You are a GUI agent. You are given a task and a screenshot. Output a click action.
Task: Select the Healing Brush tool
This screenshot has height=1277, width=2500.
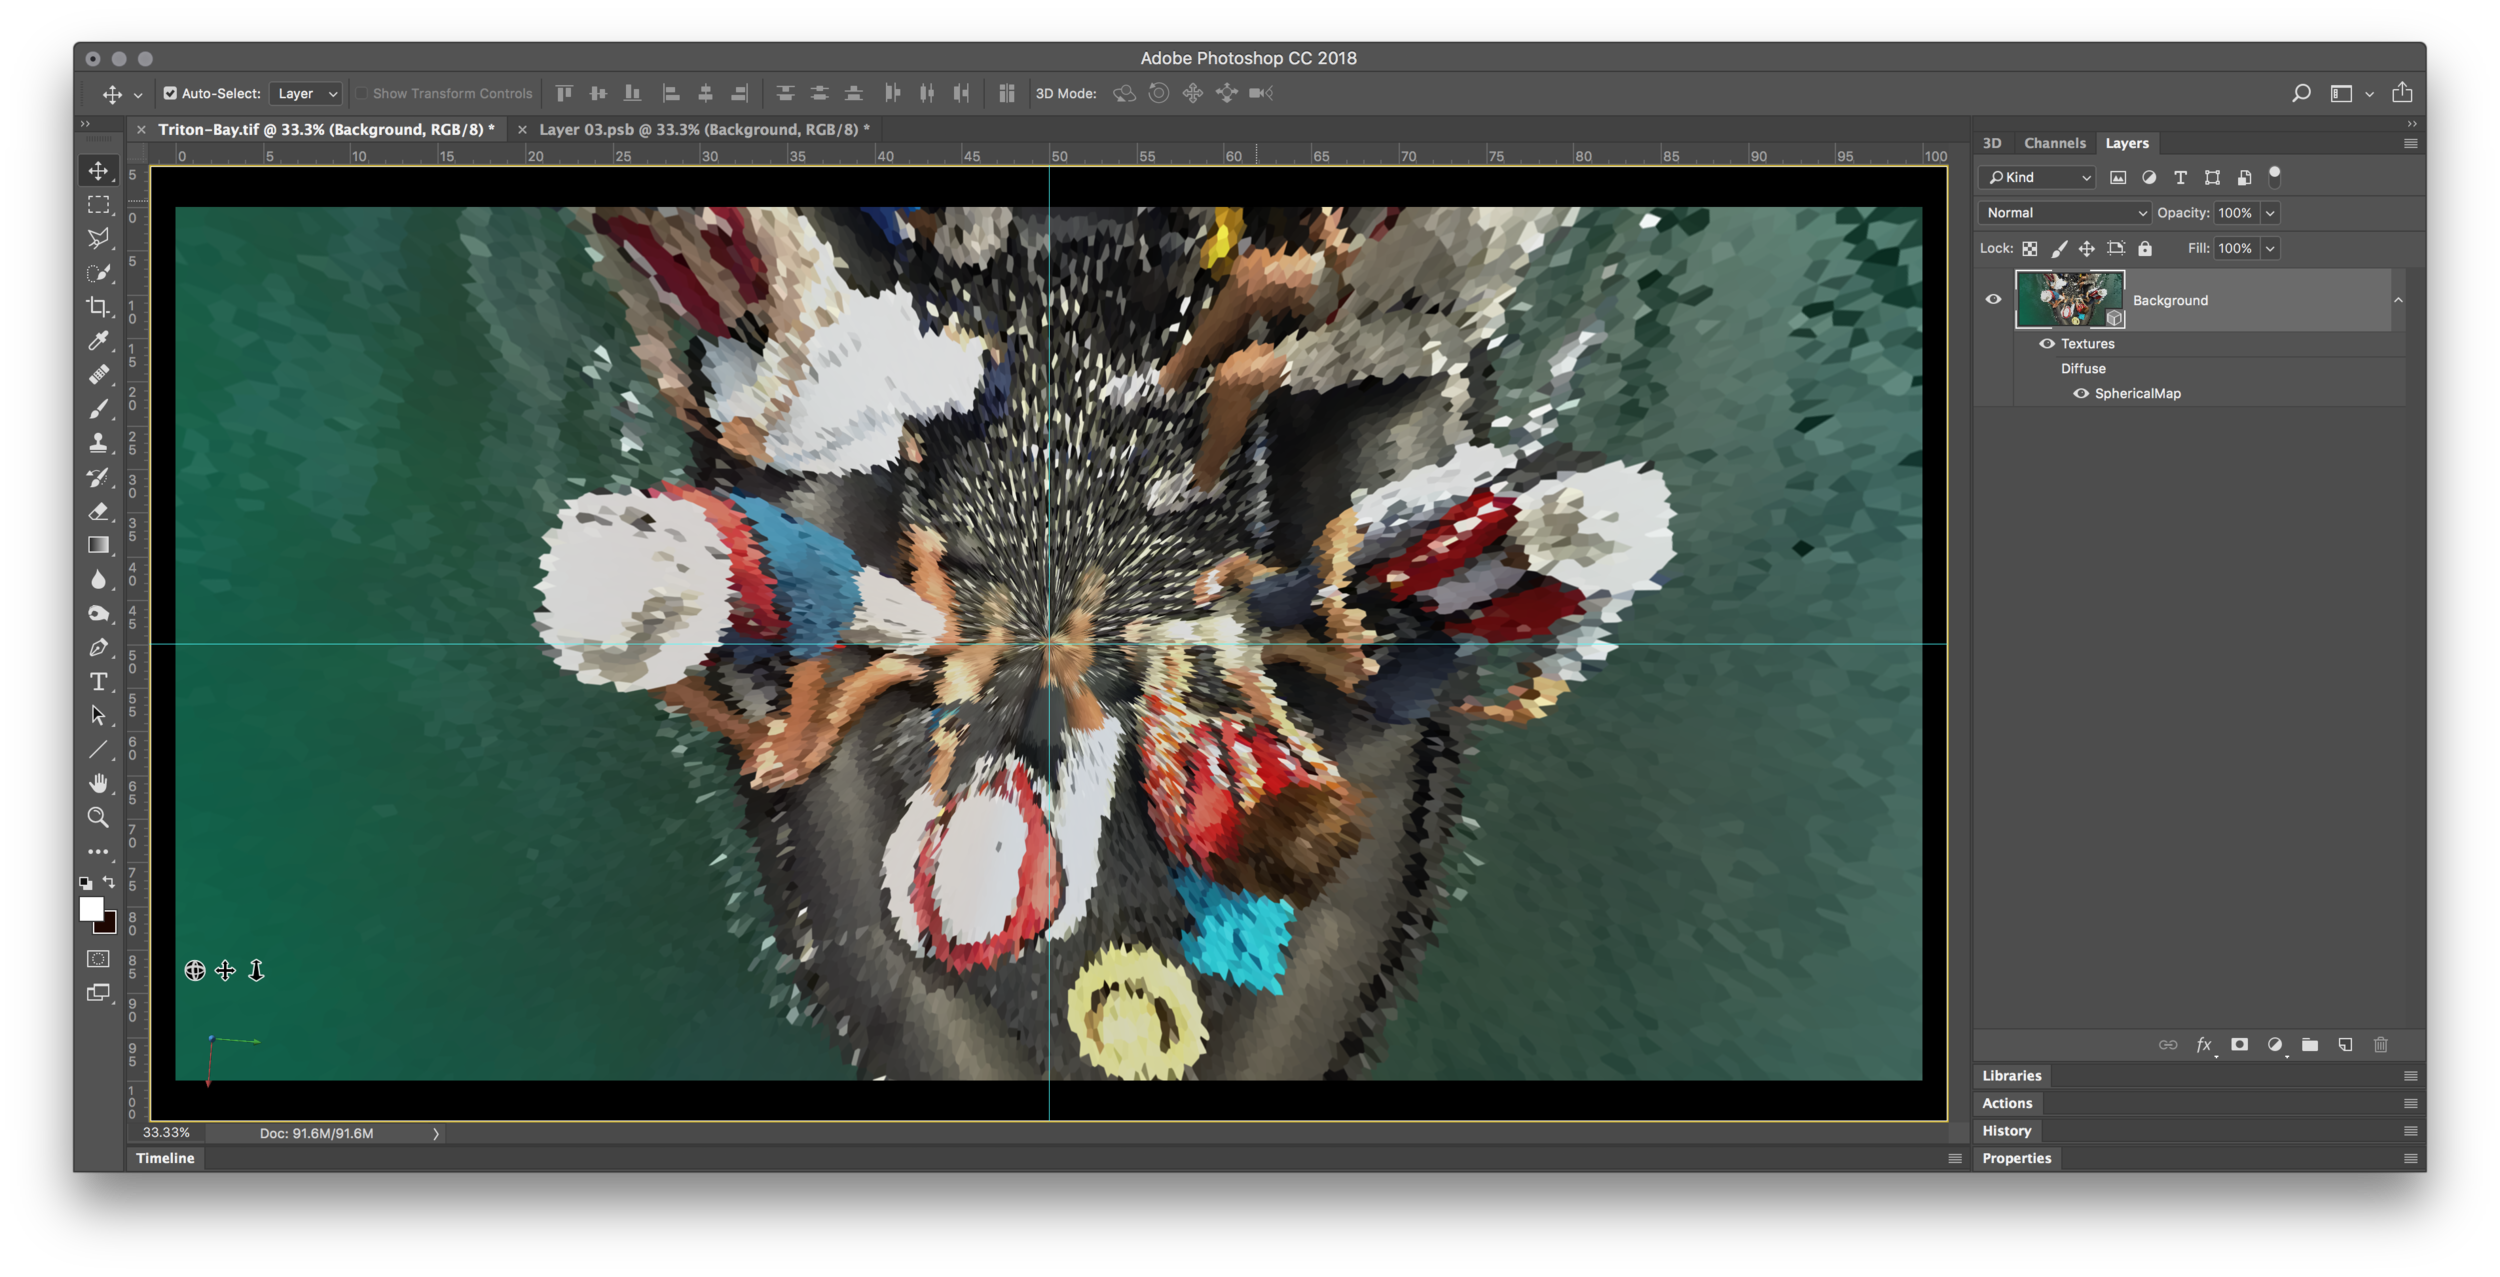[98, 375]
